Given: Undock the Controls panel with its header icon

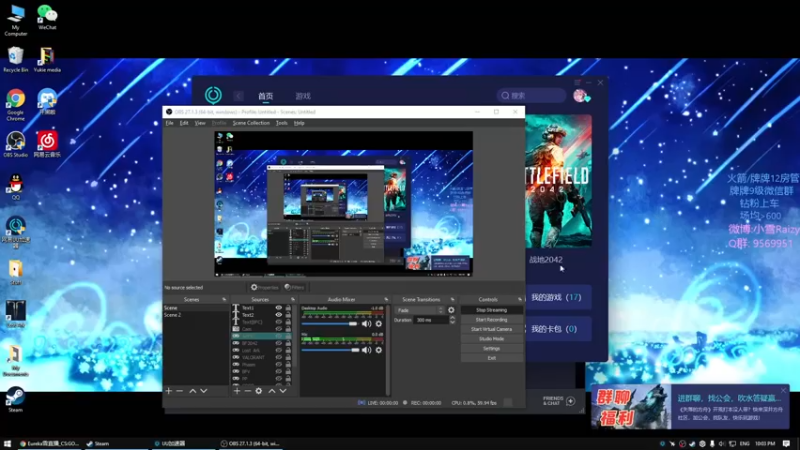Looking at the screenshot, I should (519, 299).
